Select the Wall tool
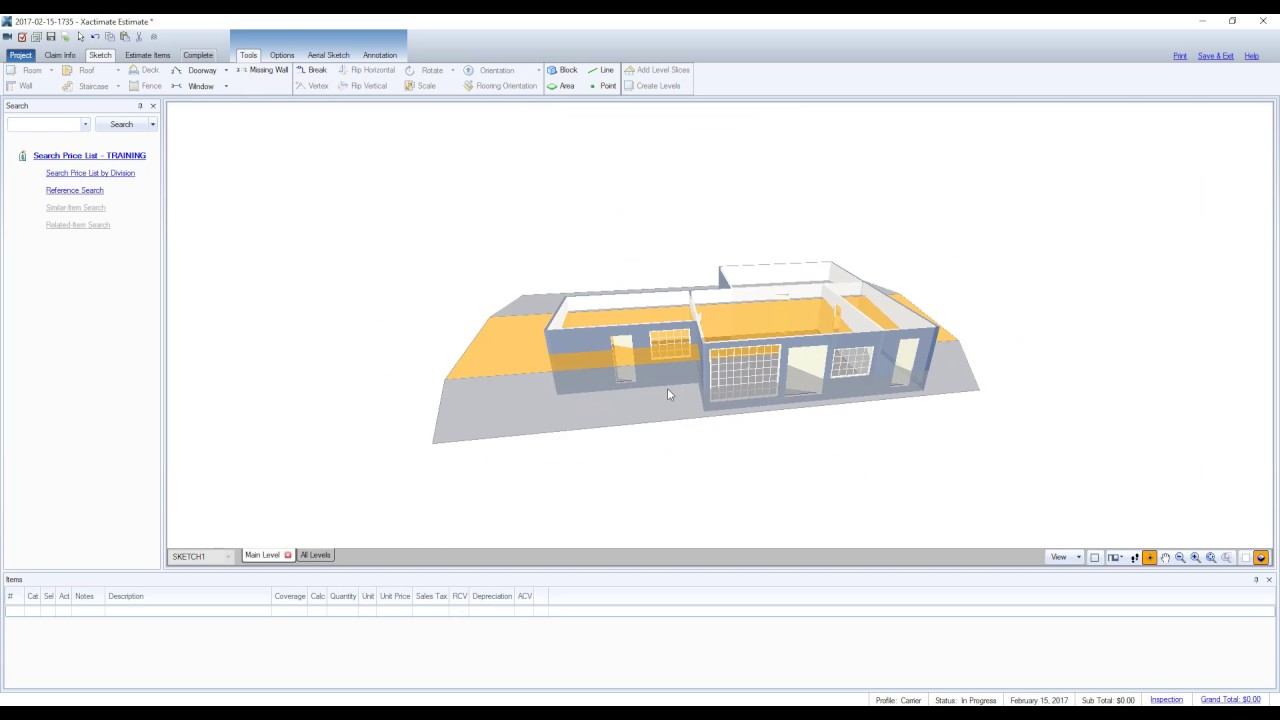The image size is (1280, 720). click(19, 86)
